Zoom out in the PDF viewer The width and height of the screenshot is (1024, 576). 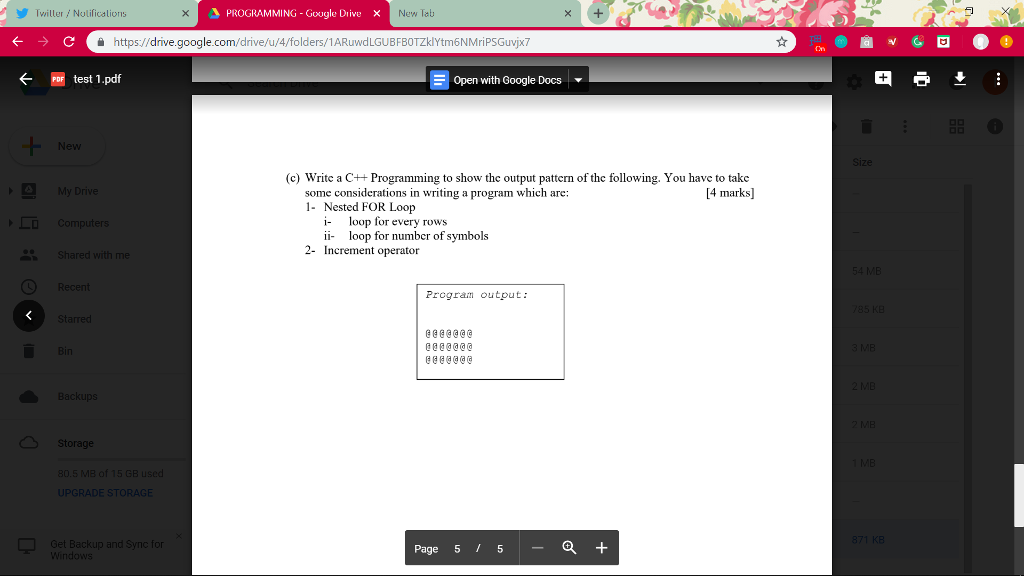pyautogui.click(x=537, y=548)
